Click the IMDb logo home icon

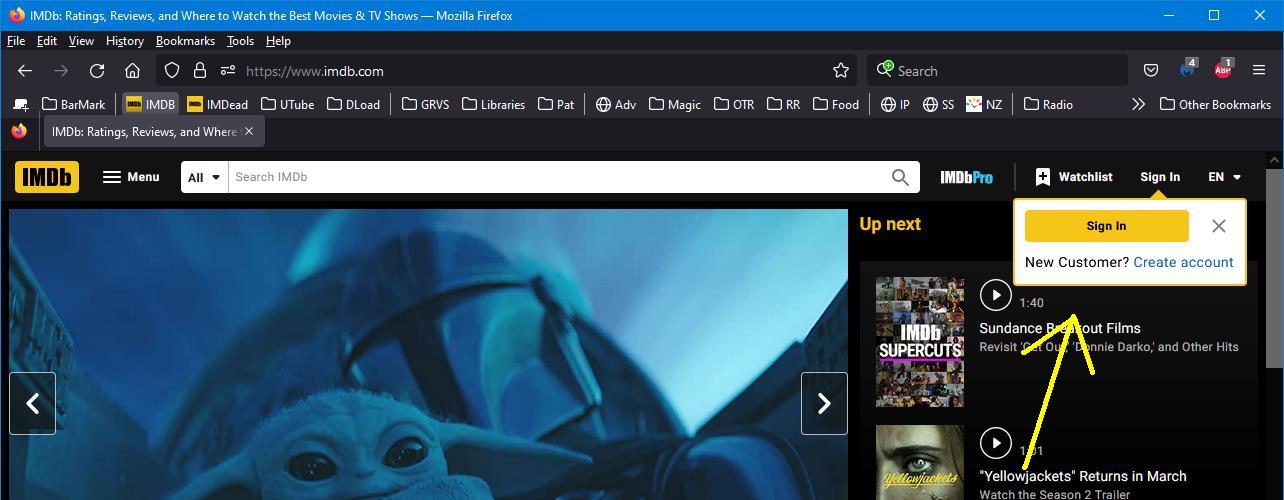click(x=47, y=177)
